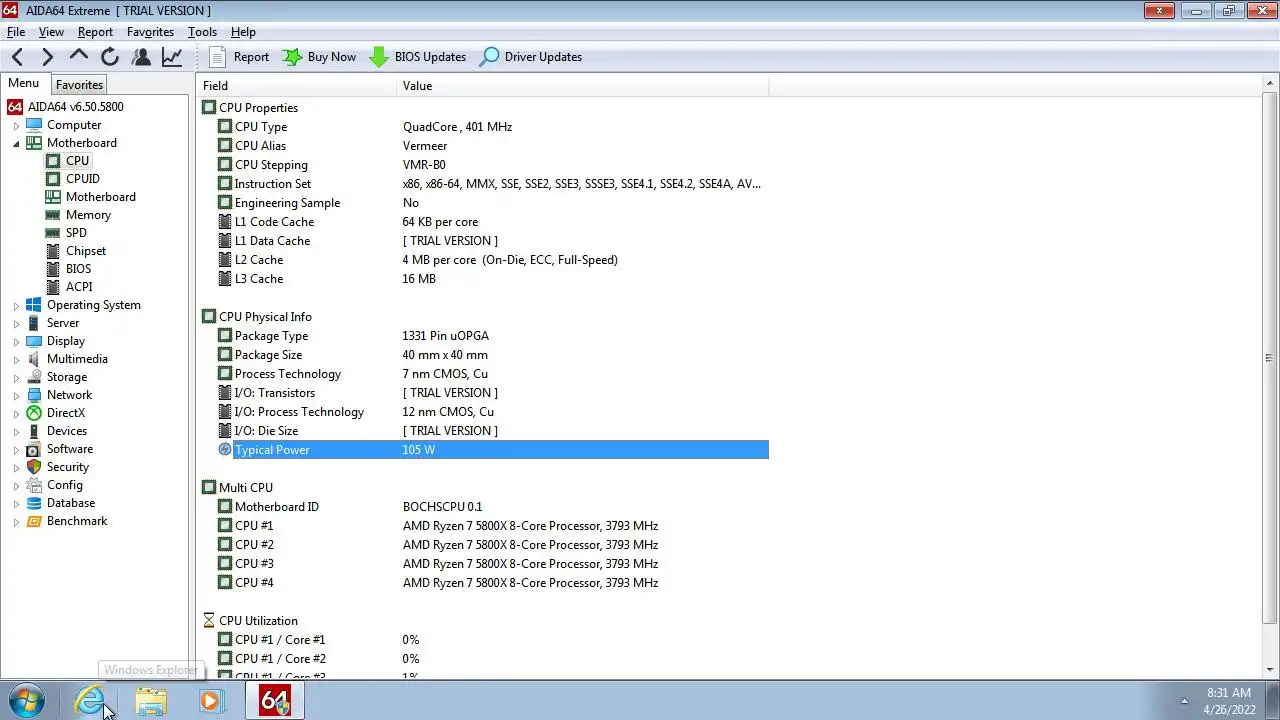Expand the DirectX tree node

pyautogui.click(x=16, y=414)
